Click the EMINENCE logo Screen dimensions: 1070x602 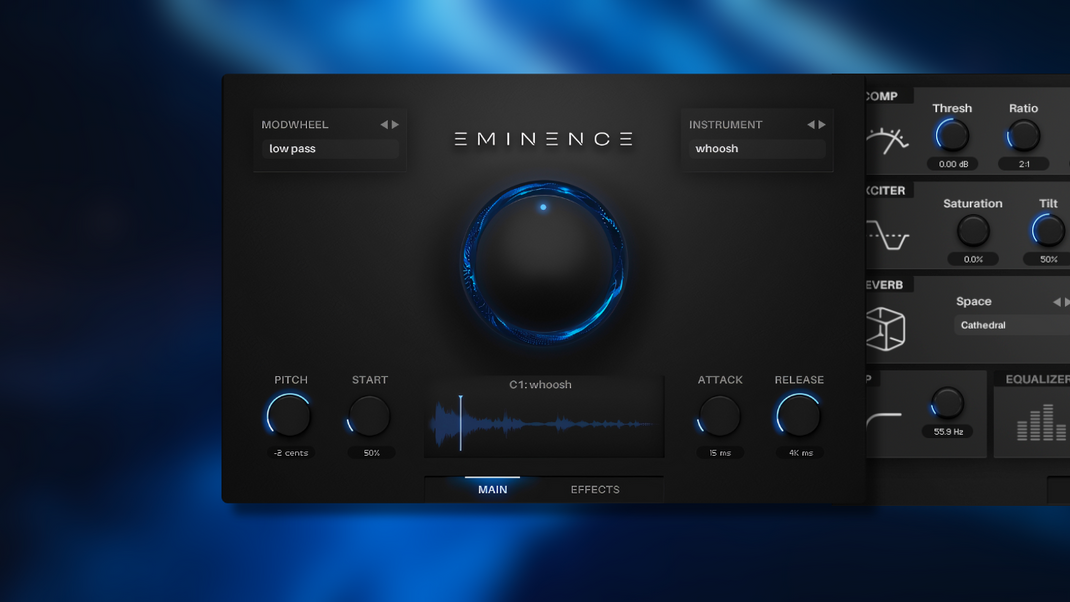542,139
